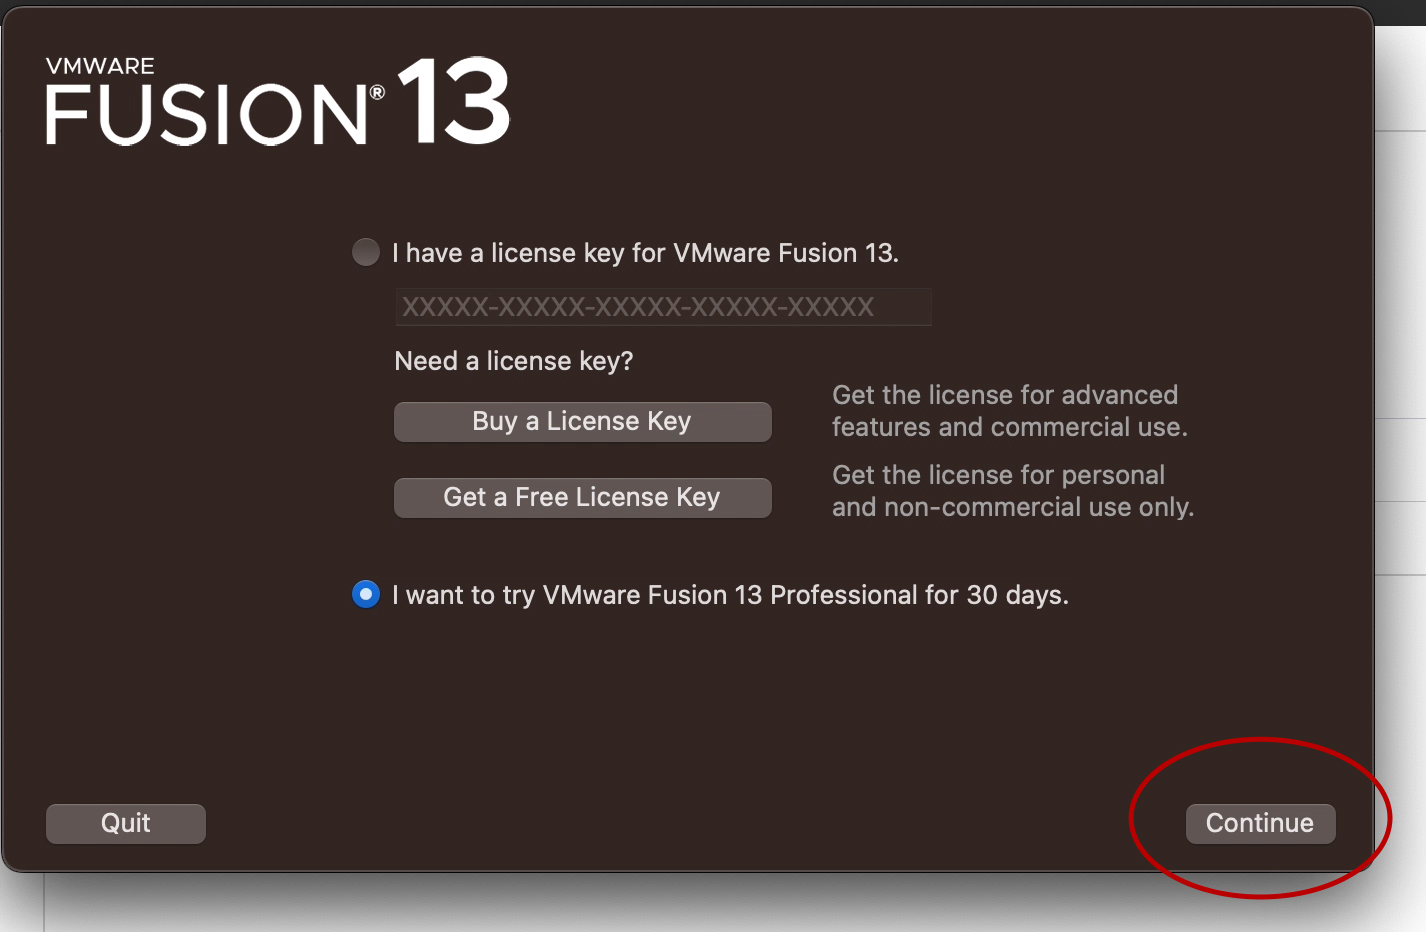1426x932 pixels.
Task: Click the Buy a License Key button
Action: point(582,421)
